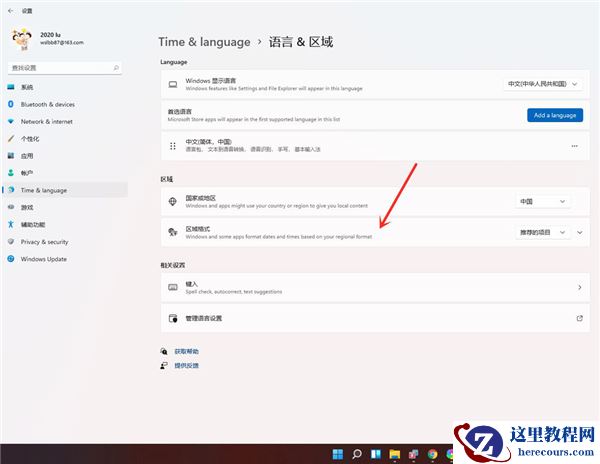Open more options for 中文(简体，中国)
Image resolution: width=600 pixels, height=464 pixels.
coord(574,146)
